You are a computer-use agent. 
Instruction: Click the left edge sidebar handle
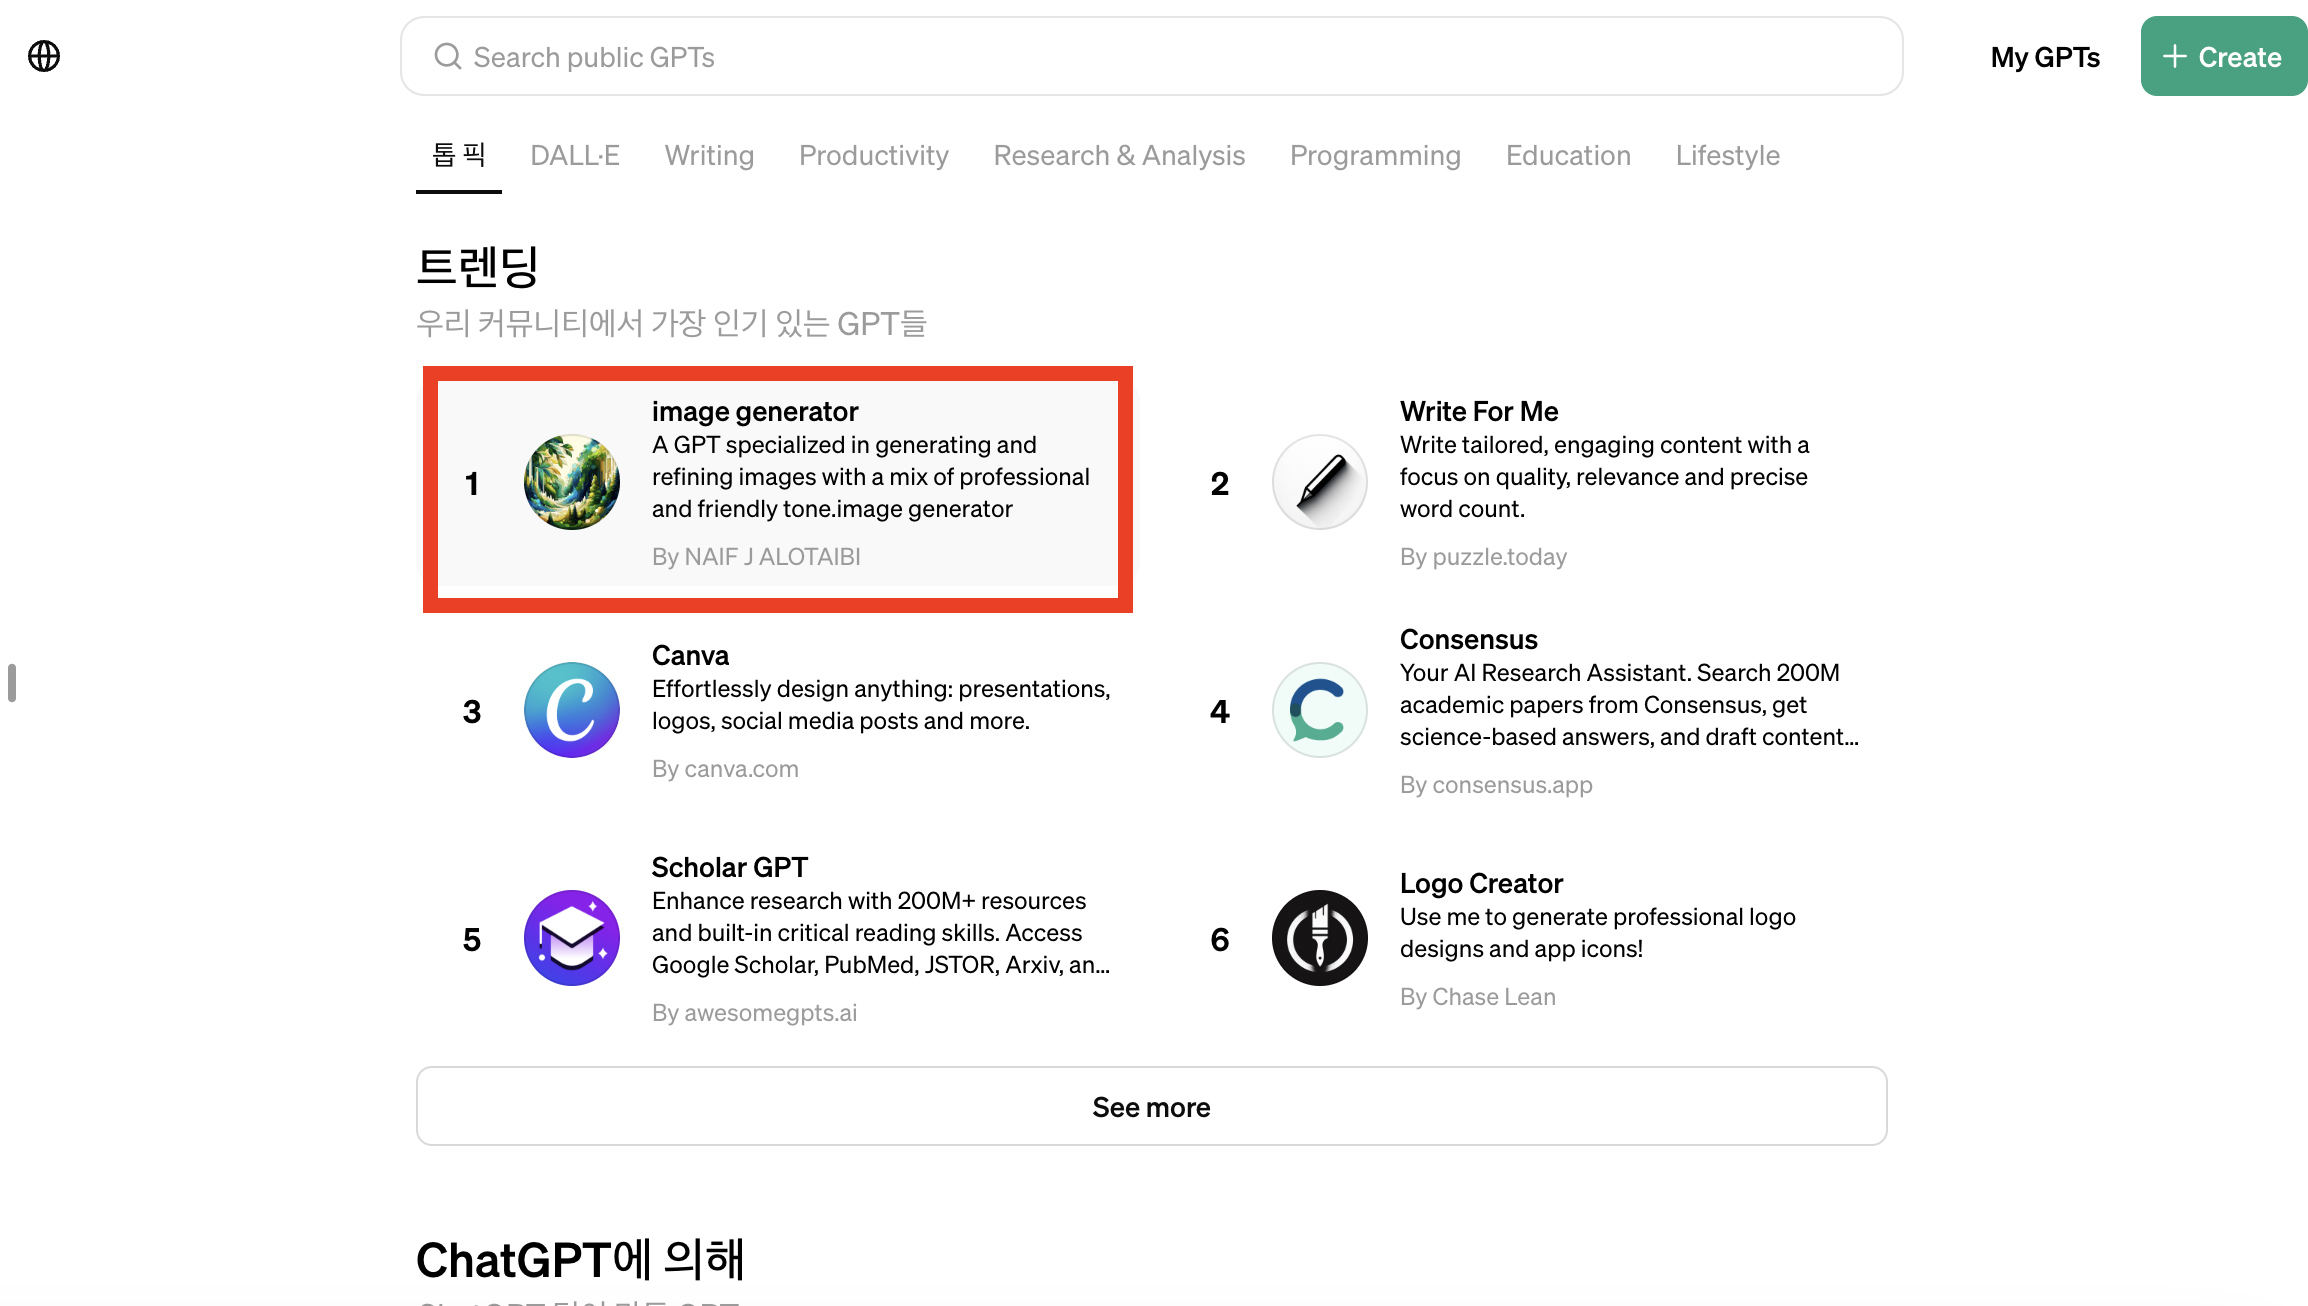tap(12, 683)
